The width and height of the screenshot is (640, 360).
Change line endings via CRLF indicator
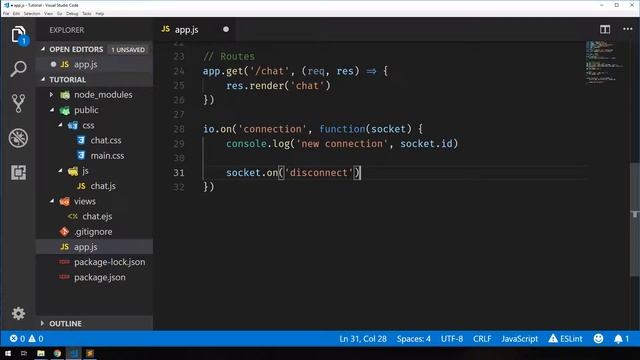(x=482, y=338)
